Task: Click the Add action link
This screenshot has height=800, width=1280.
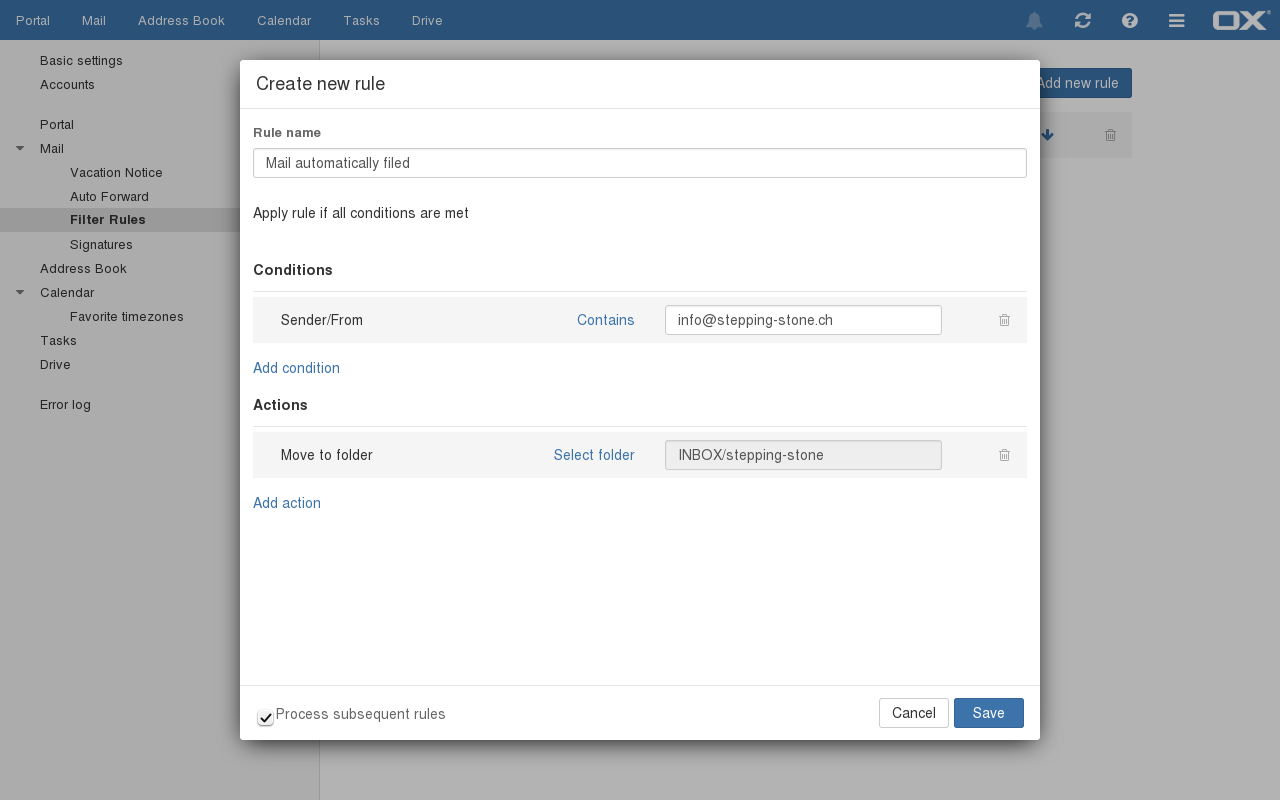Action: pyautogui.click(x=287, y=503)
